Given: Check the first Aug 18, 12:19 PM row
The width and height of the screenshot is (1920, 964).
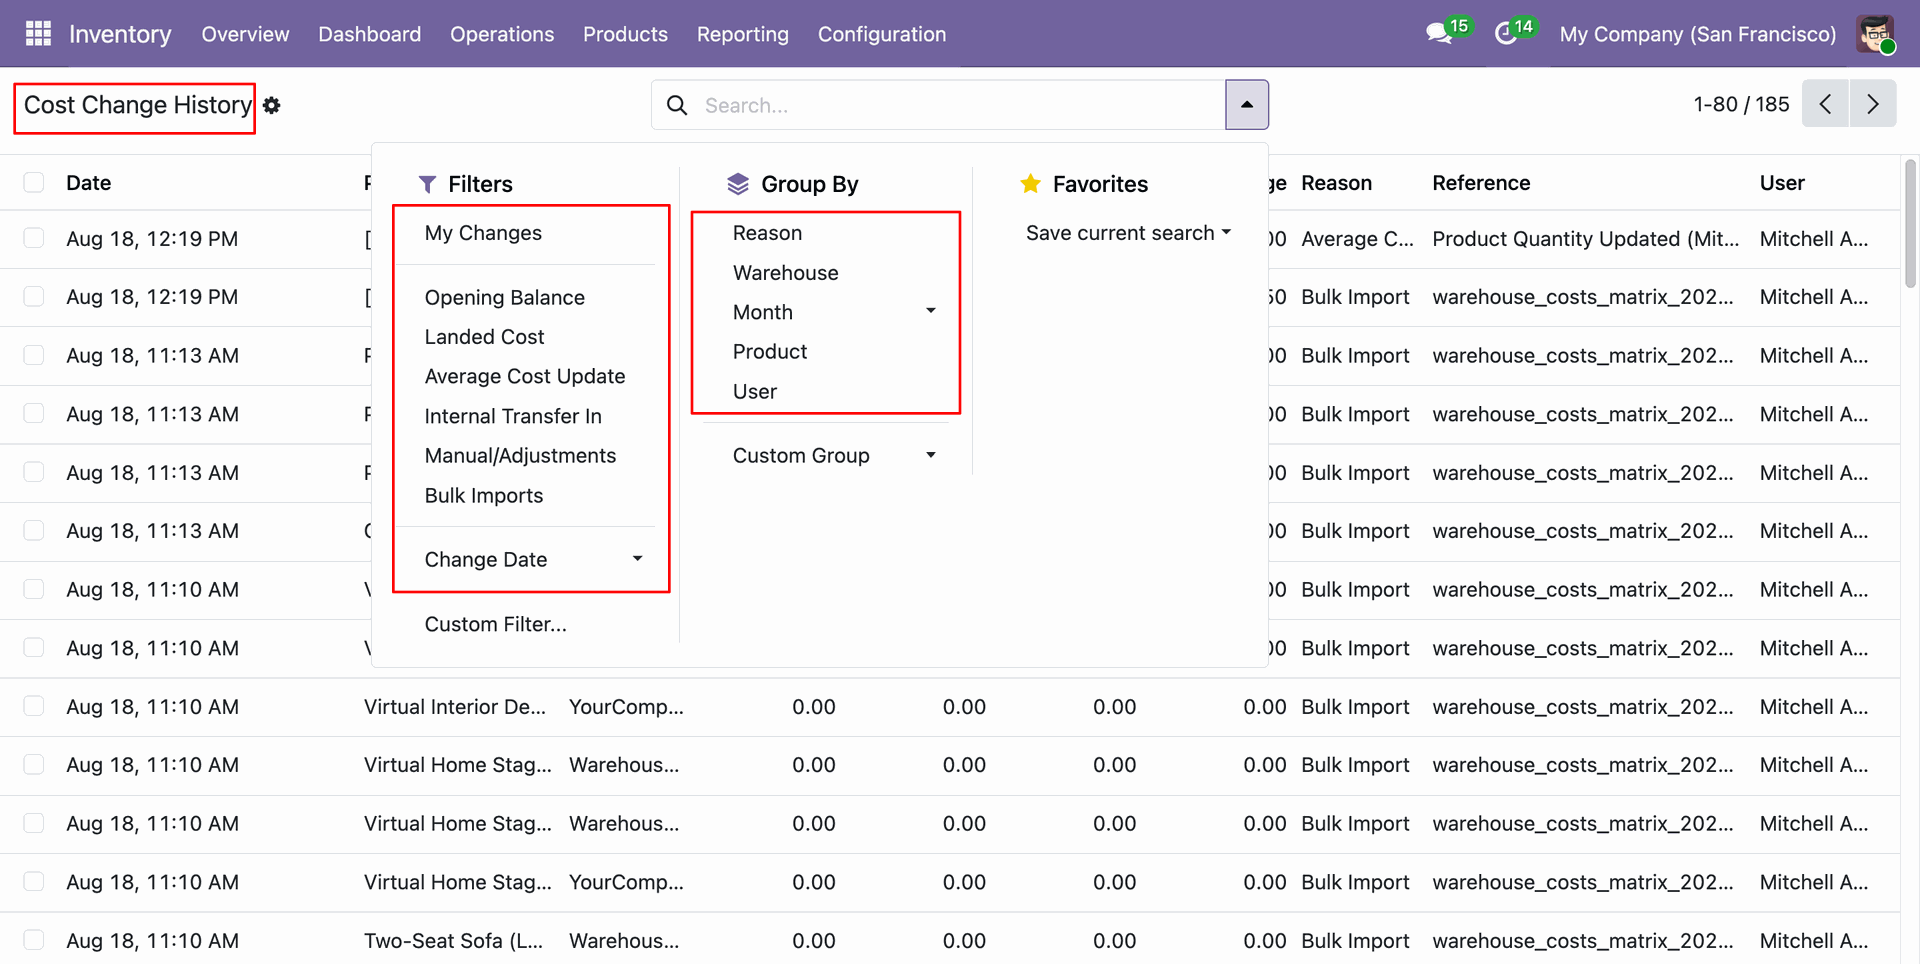Looking at the screenshot, I should [34, 238].
